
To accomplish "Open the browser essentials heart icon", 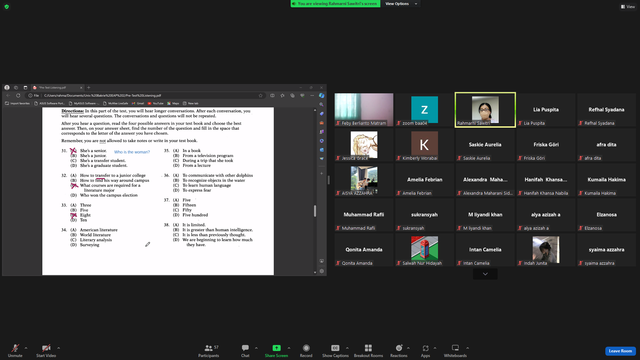I will tap(302, 96).
